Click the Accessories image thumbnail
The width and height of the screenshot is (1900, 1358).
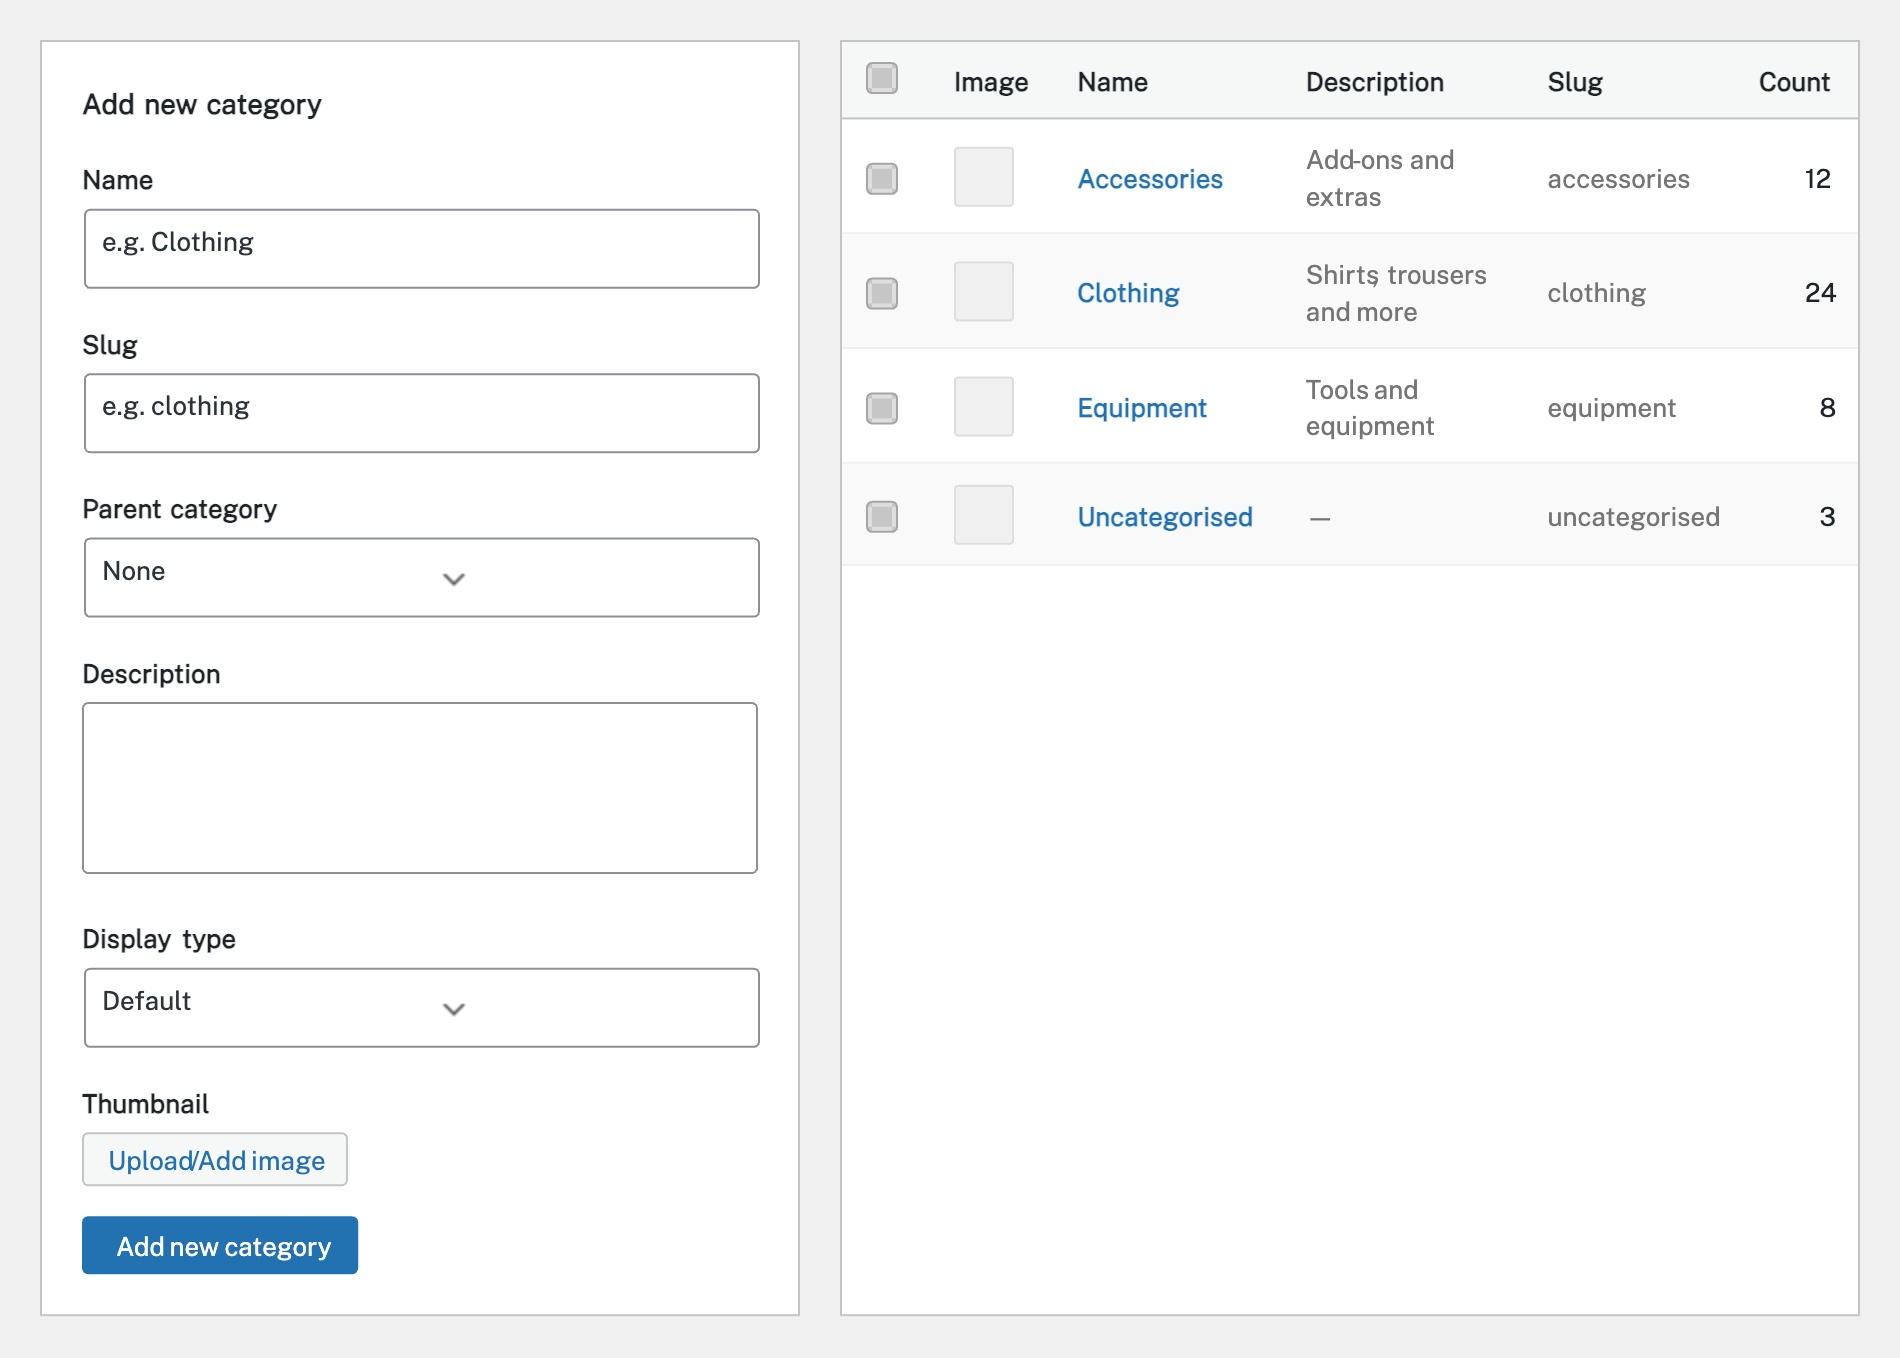pos(984,177)
